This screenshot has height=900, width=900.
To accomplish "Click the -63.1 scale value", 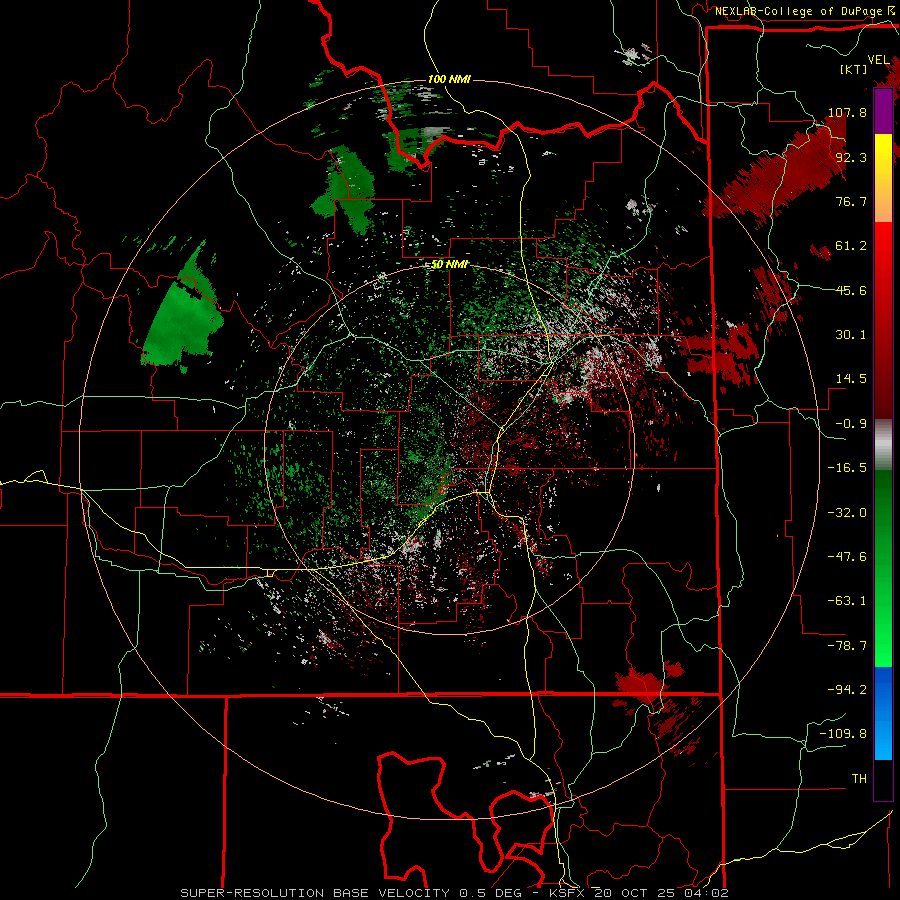I will [847, 601].
